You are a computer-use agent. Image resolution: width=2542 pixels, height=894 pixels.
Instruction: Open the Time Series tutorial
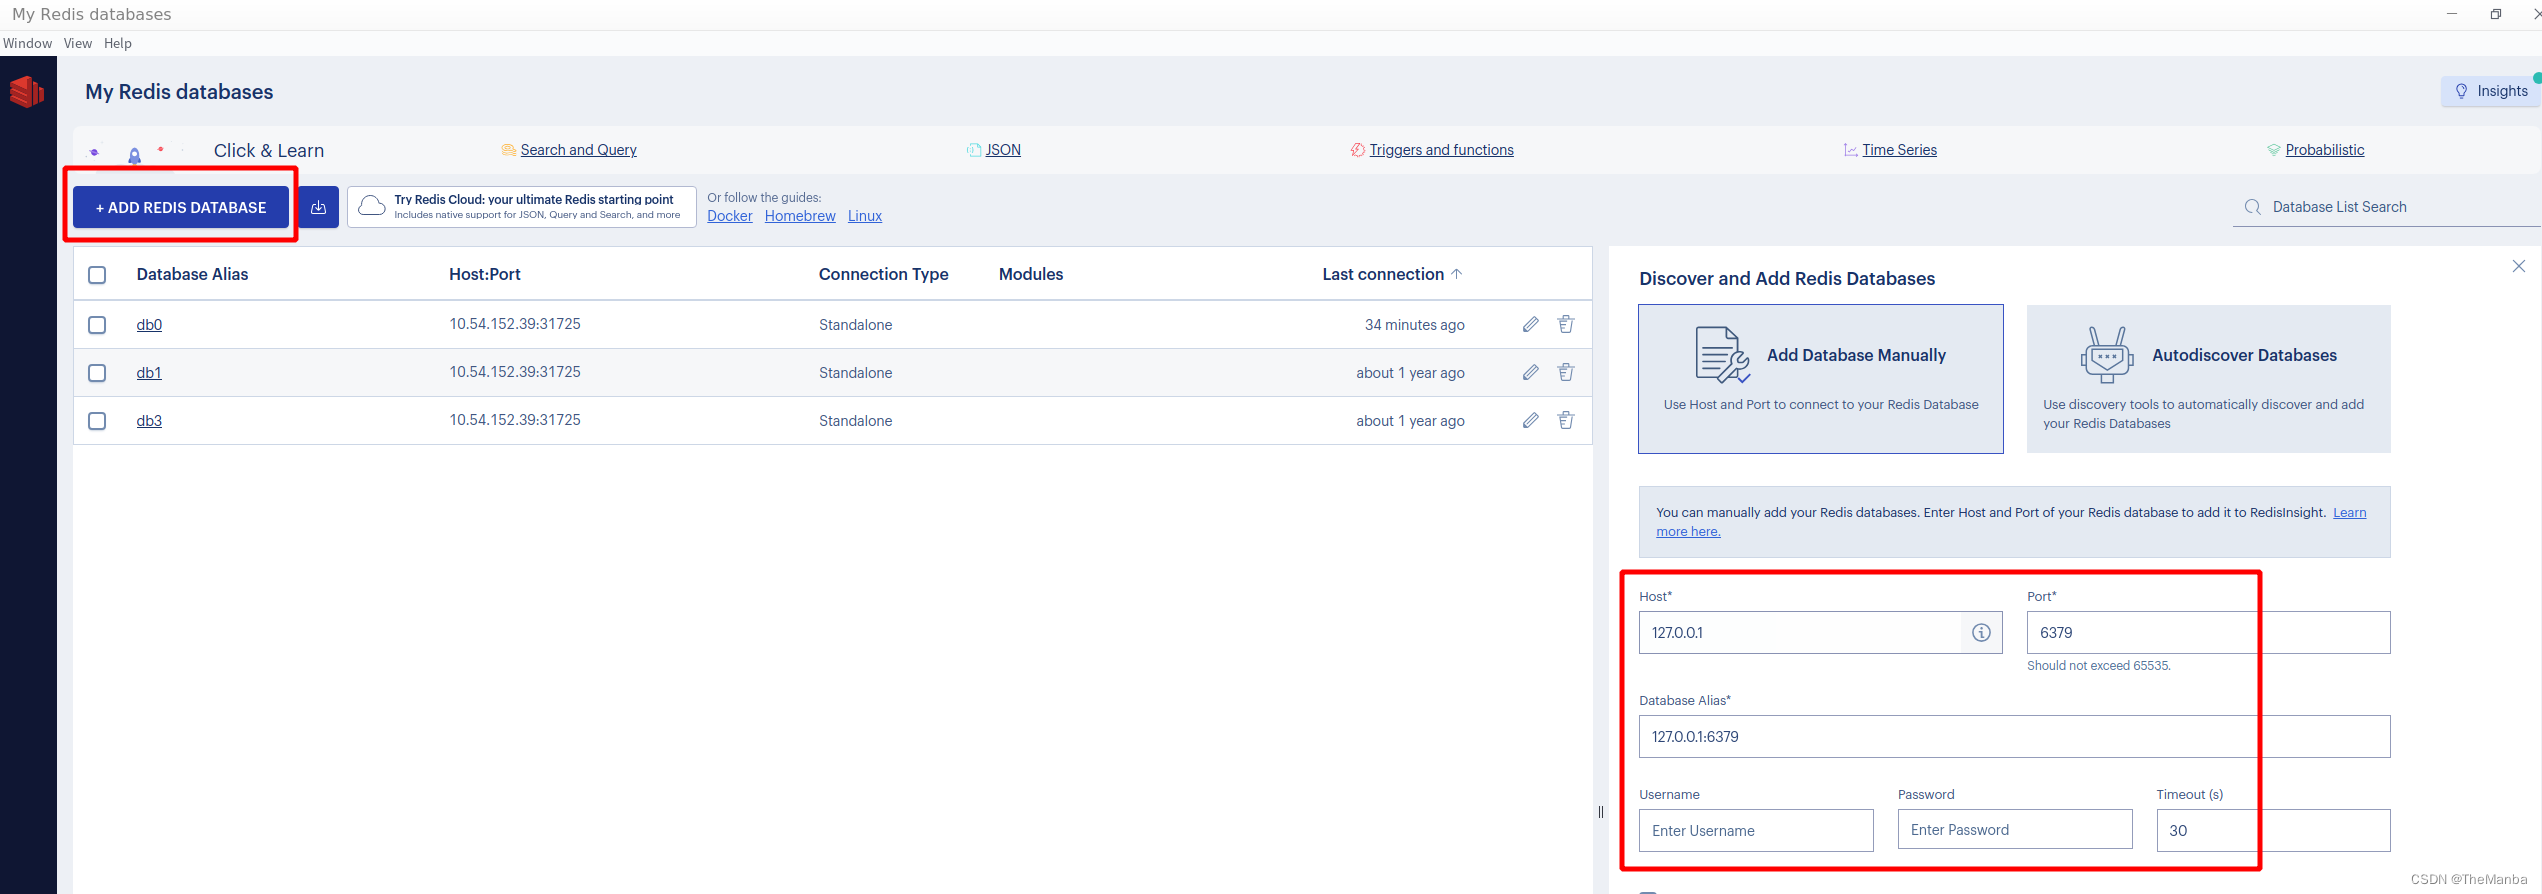[1899, 150]
